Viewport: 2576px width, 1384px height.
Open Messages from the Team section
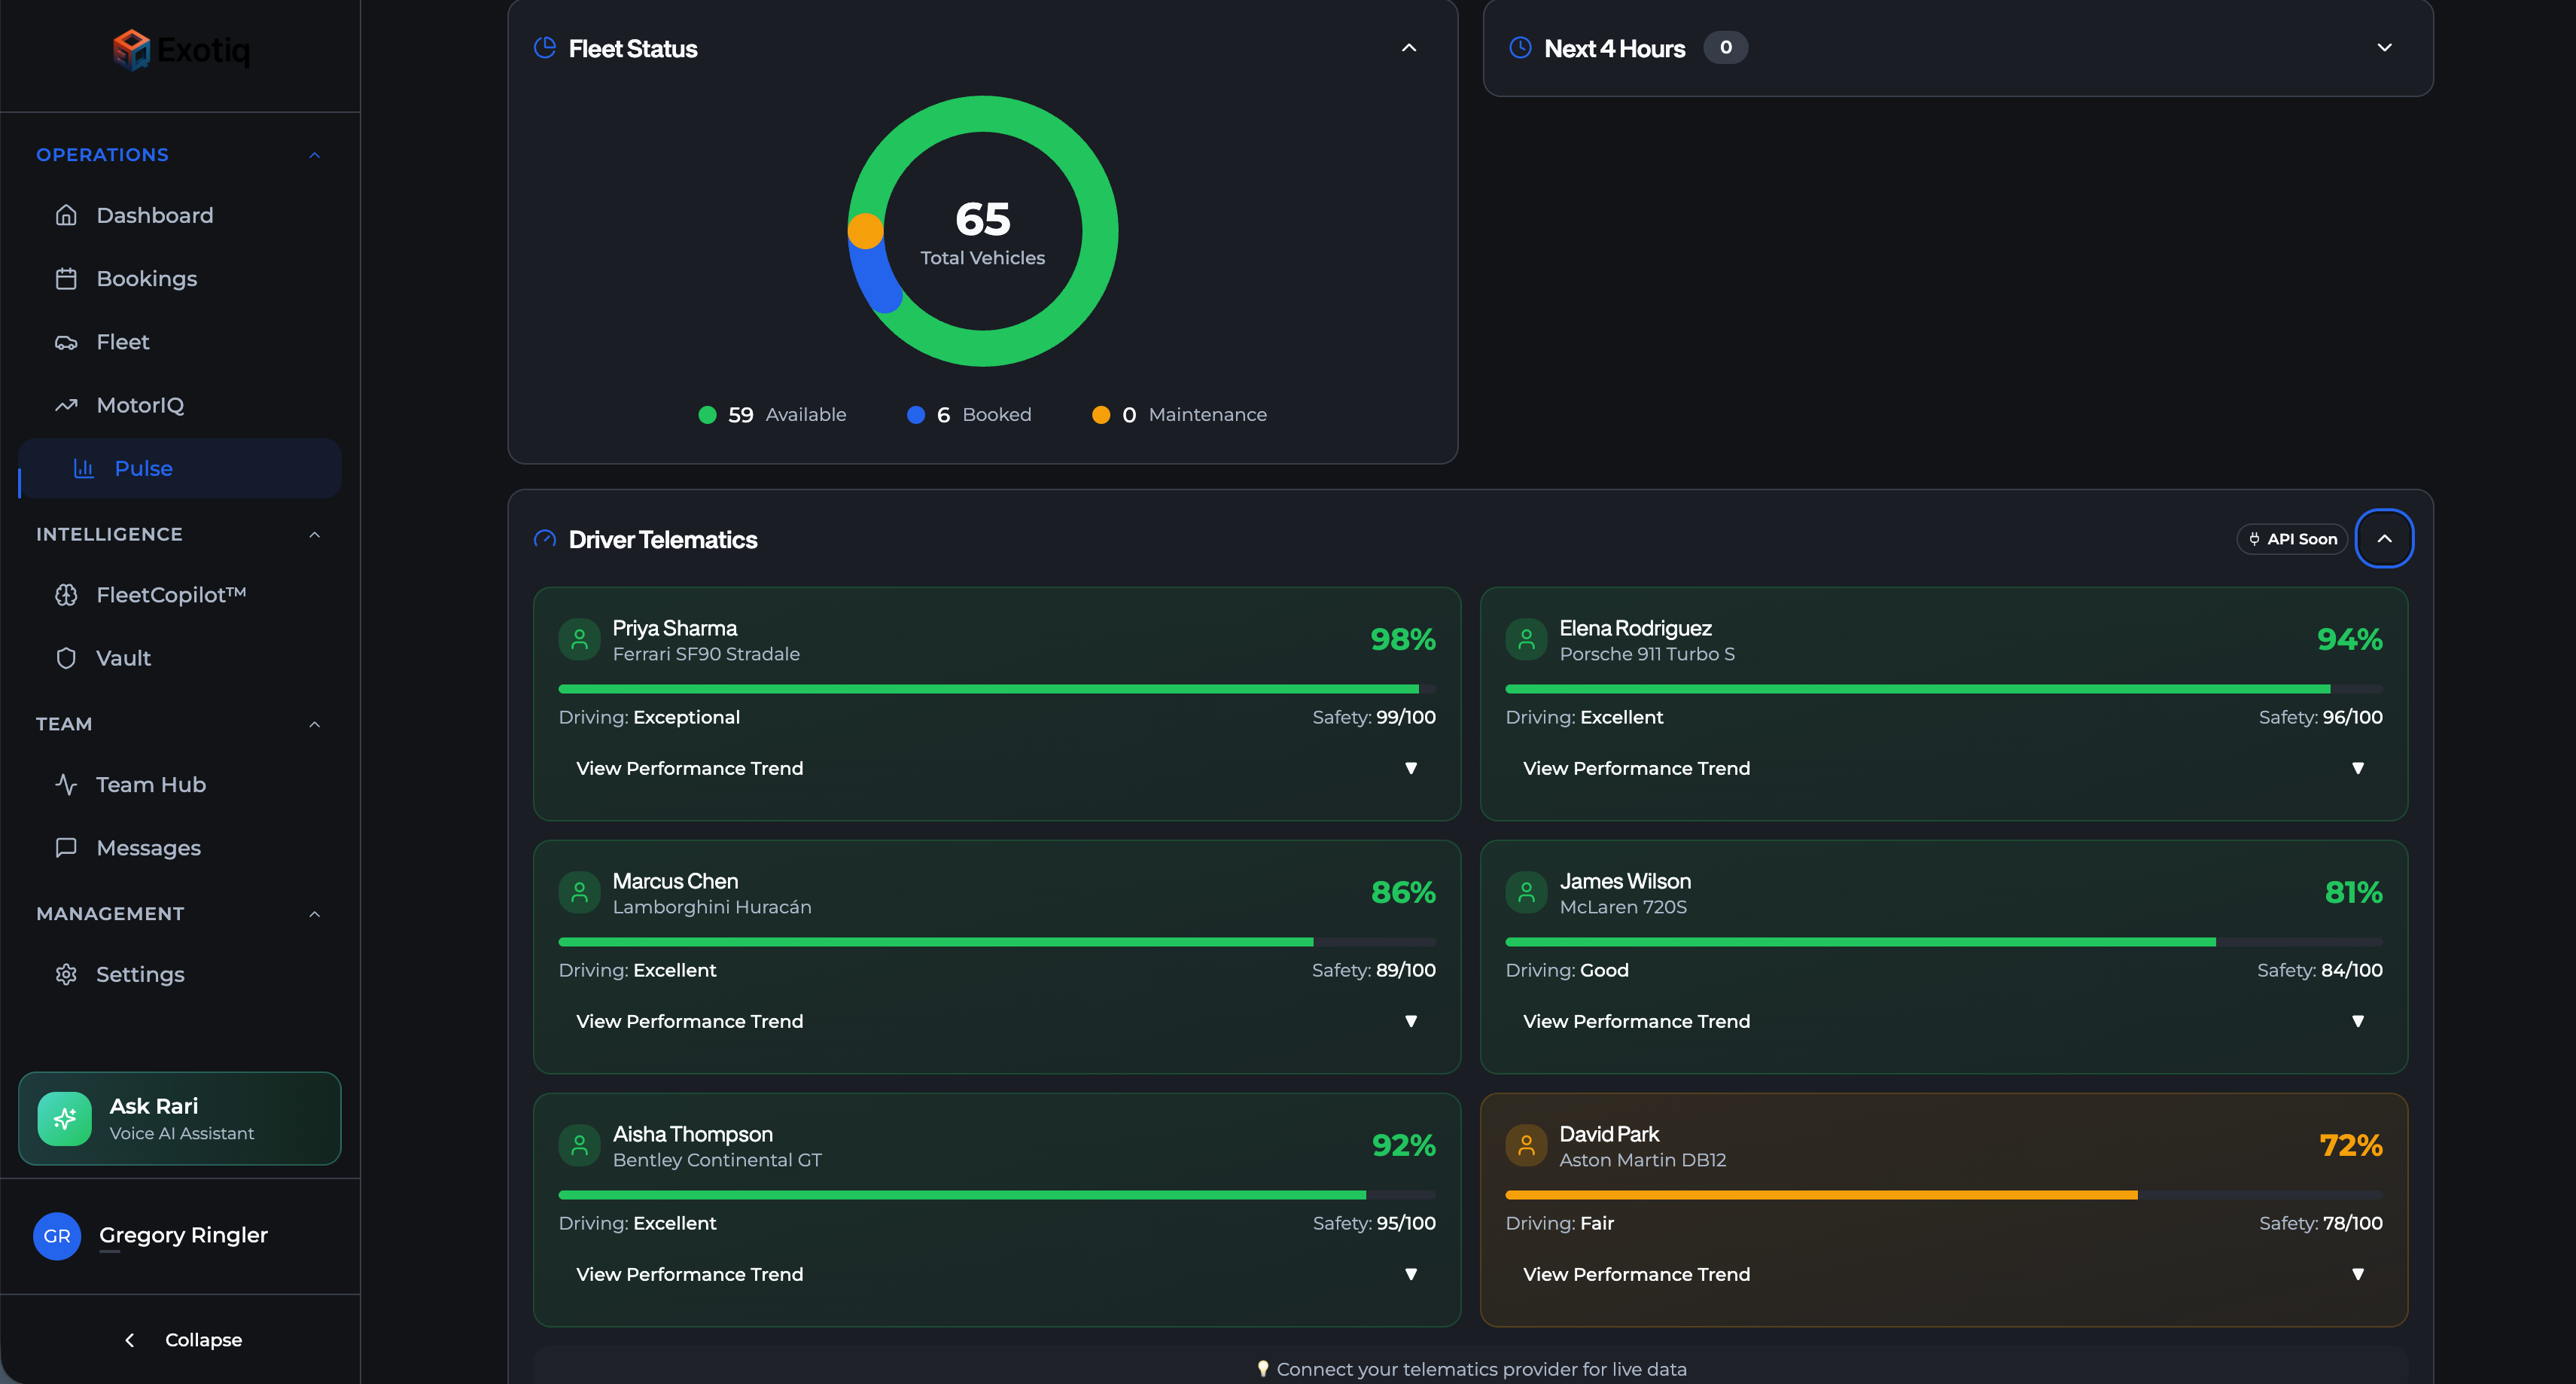149,847
